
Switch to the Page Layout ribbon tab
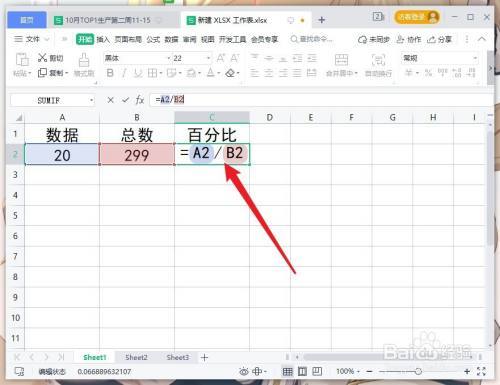[128, 39]
